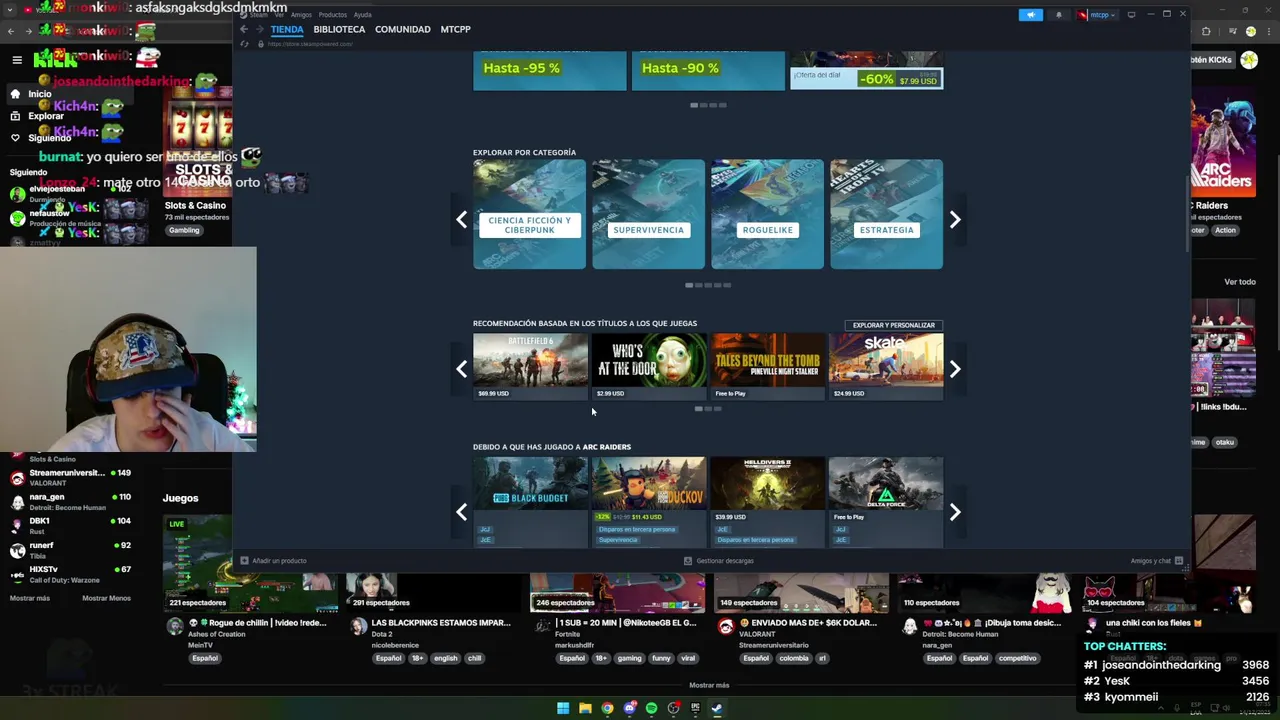Open the Amigos menu
1280x720 pixels.
coord(301,15)
